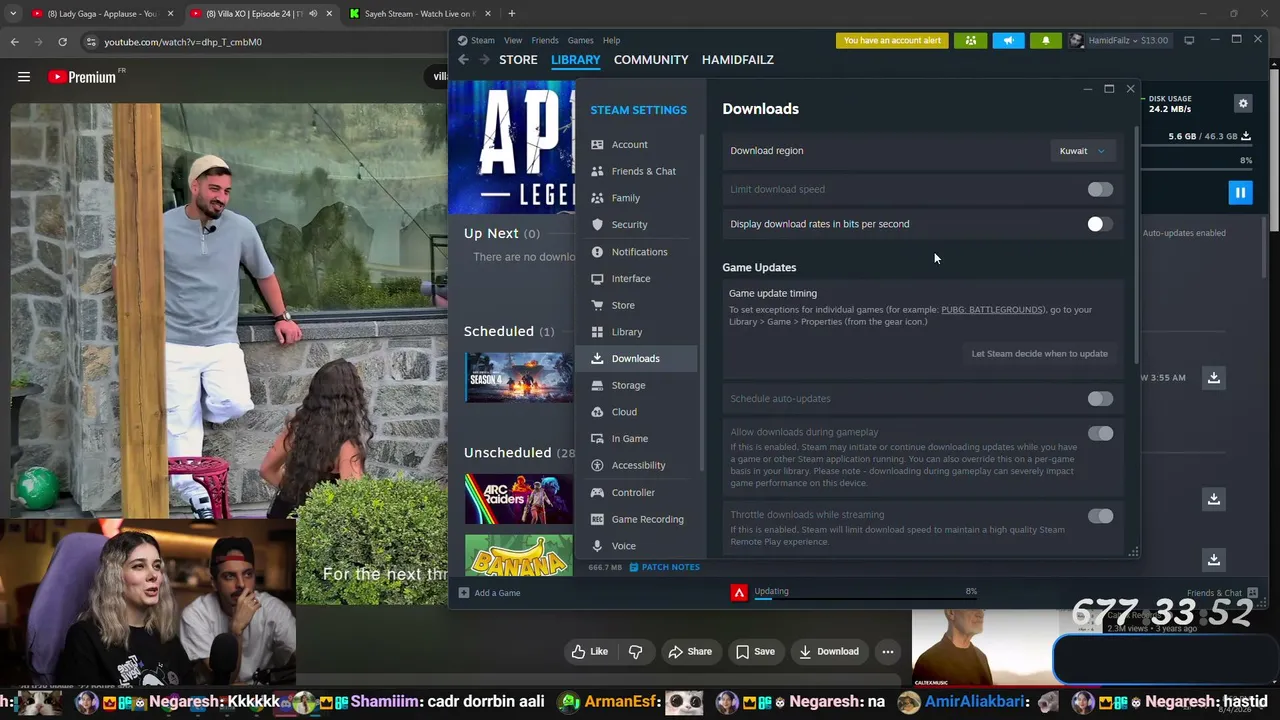Select Accessibility in Steam Settings sidebar

coord(637,465)
